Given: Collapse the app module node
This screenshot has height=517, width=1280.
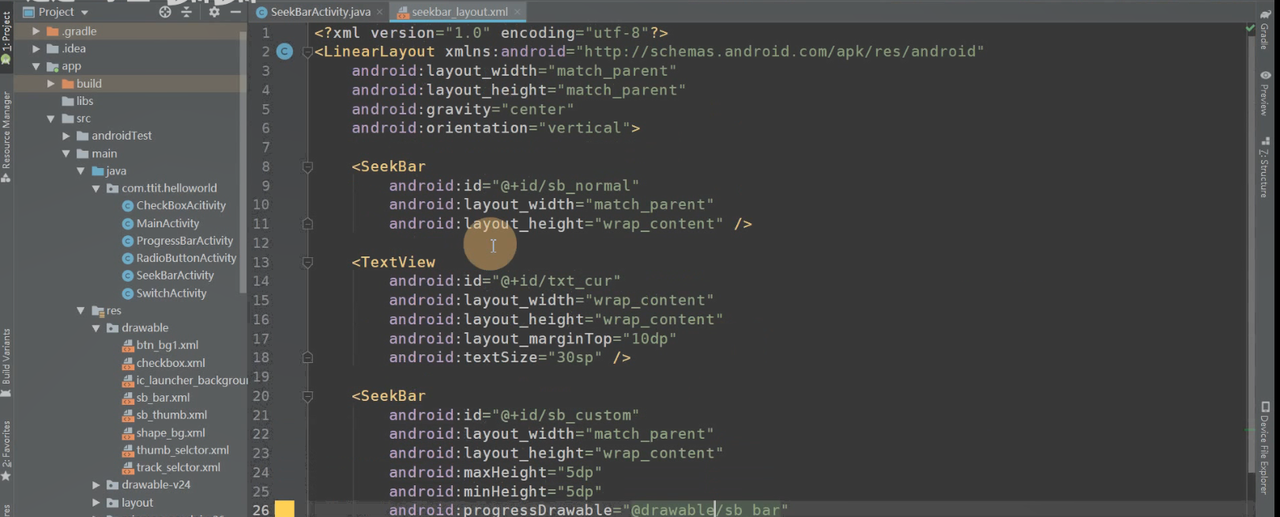Looking at the screenshot, I should point(36,66).
